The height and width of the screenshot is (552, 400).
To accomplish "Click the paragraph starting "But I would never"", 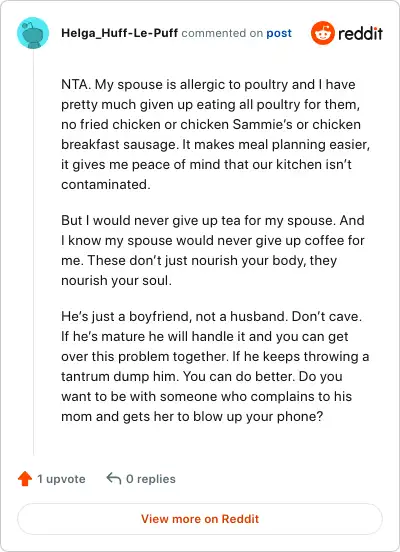I will 213,250.
